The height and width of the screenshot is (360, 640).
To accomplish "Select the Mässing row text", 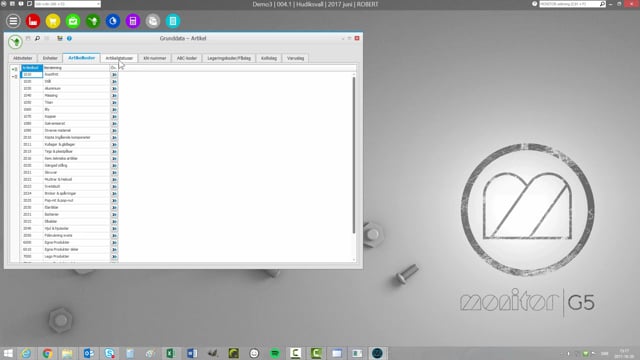I will tap(51, 96).
